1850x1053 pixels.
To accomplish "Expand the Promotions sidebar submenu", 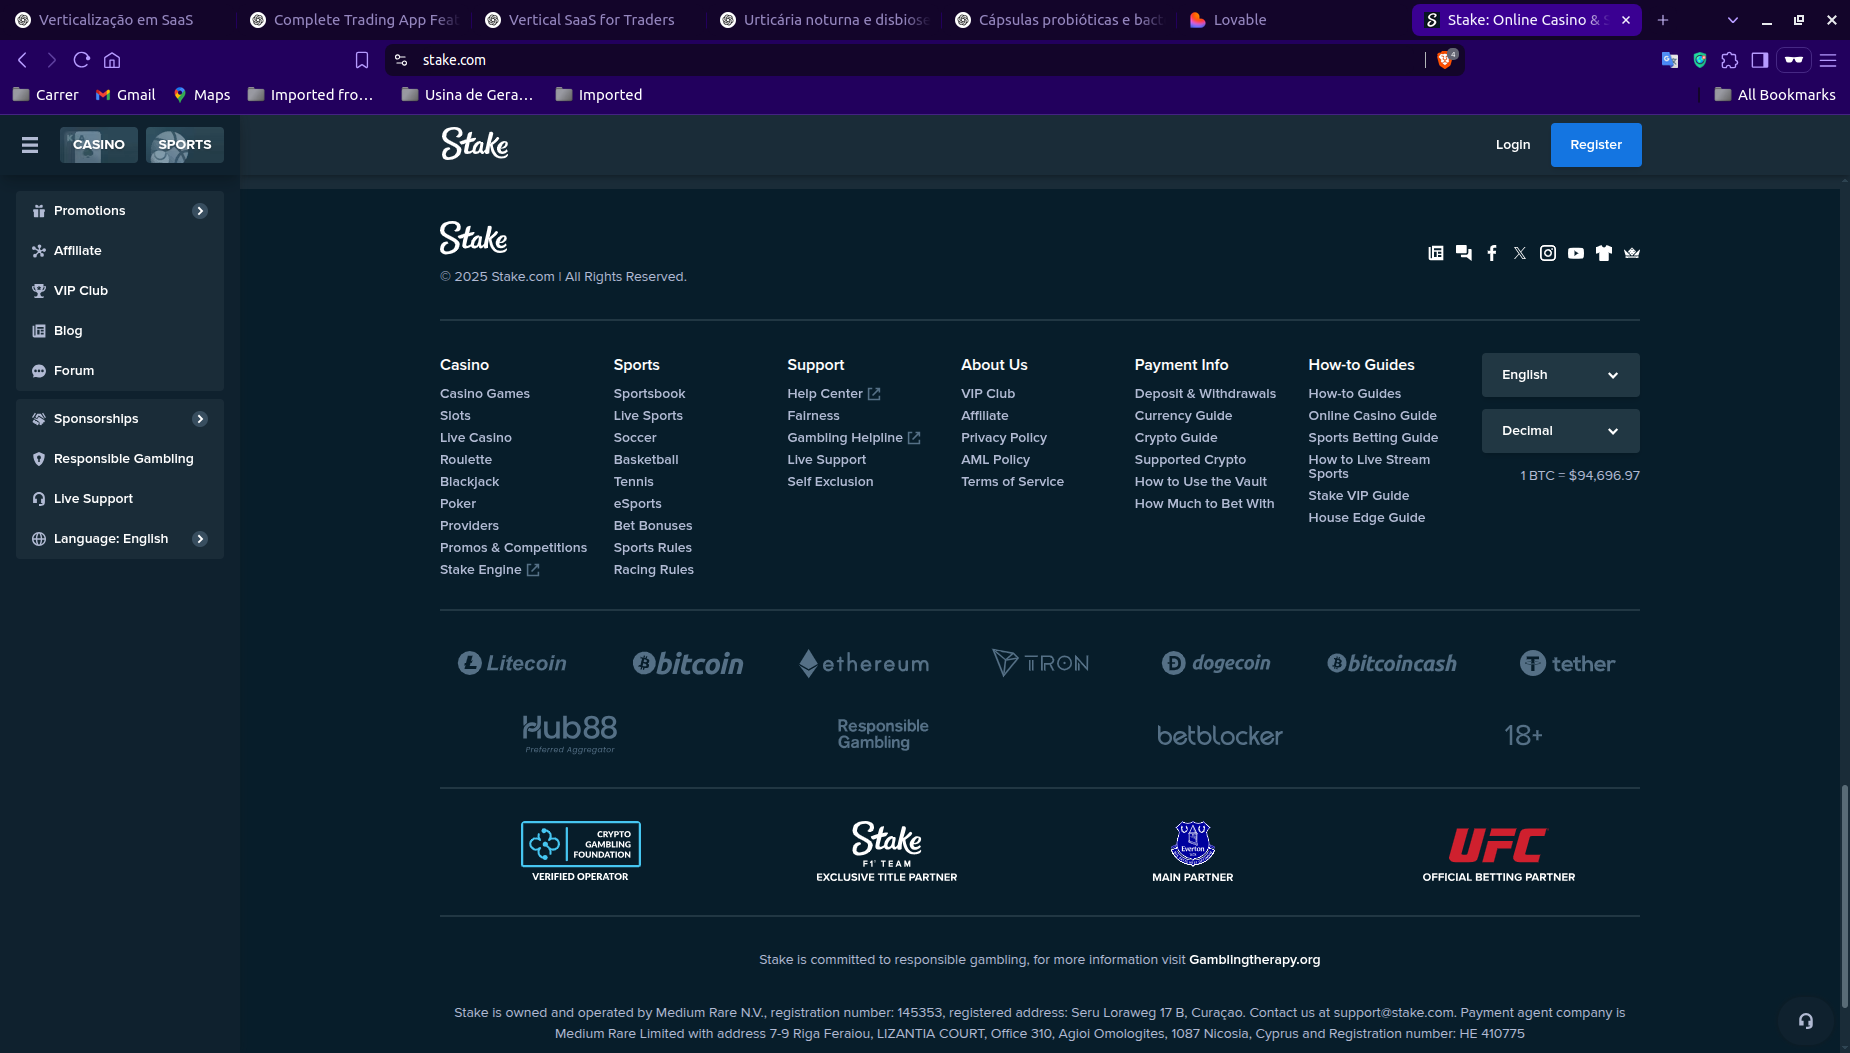I will (x=200, y=211).
